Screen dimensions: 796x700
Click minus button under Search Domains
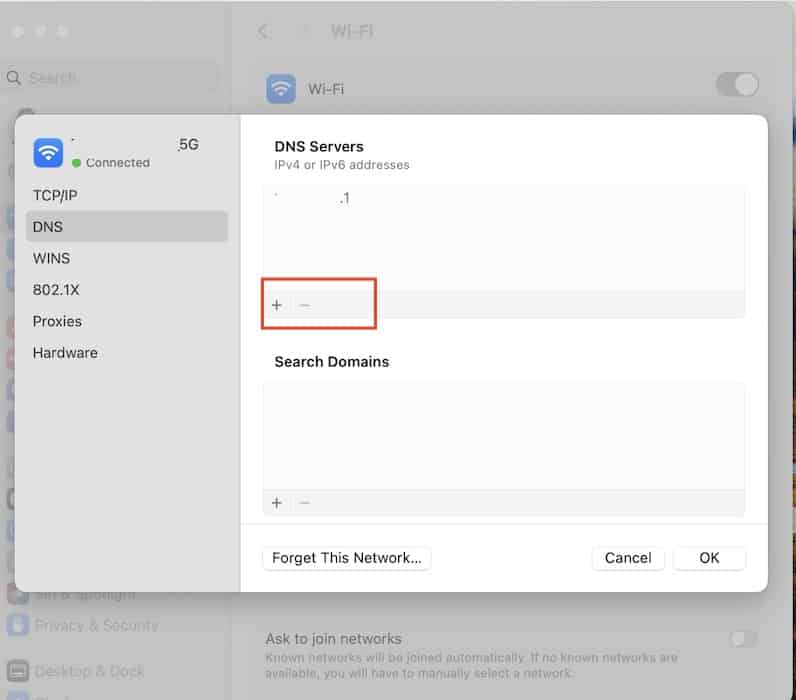305,503
